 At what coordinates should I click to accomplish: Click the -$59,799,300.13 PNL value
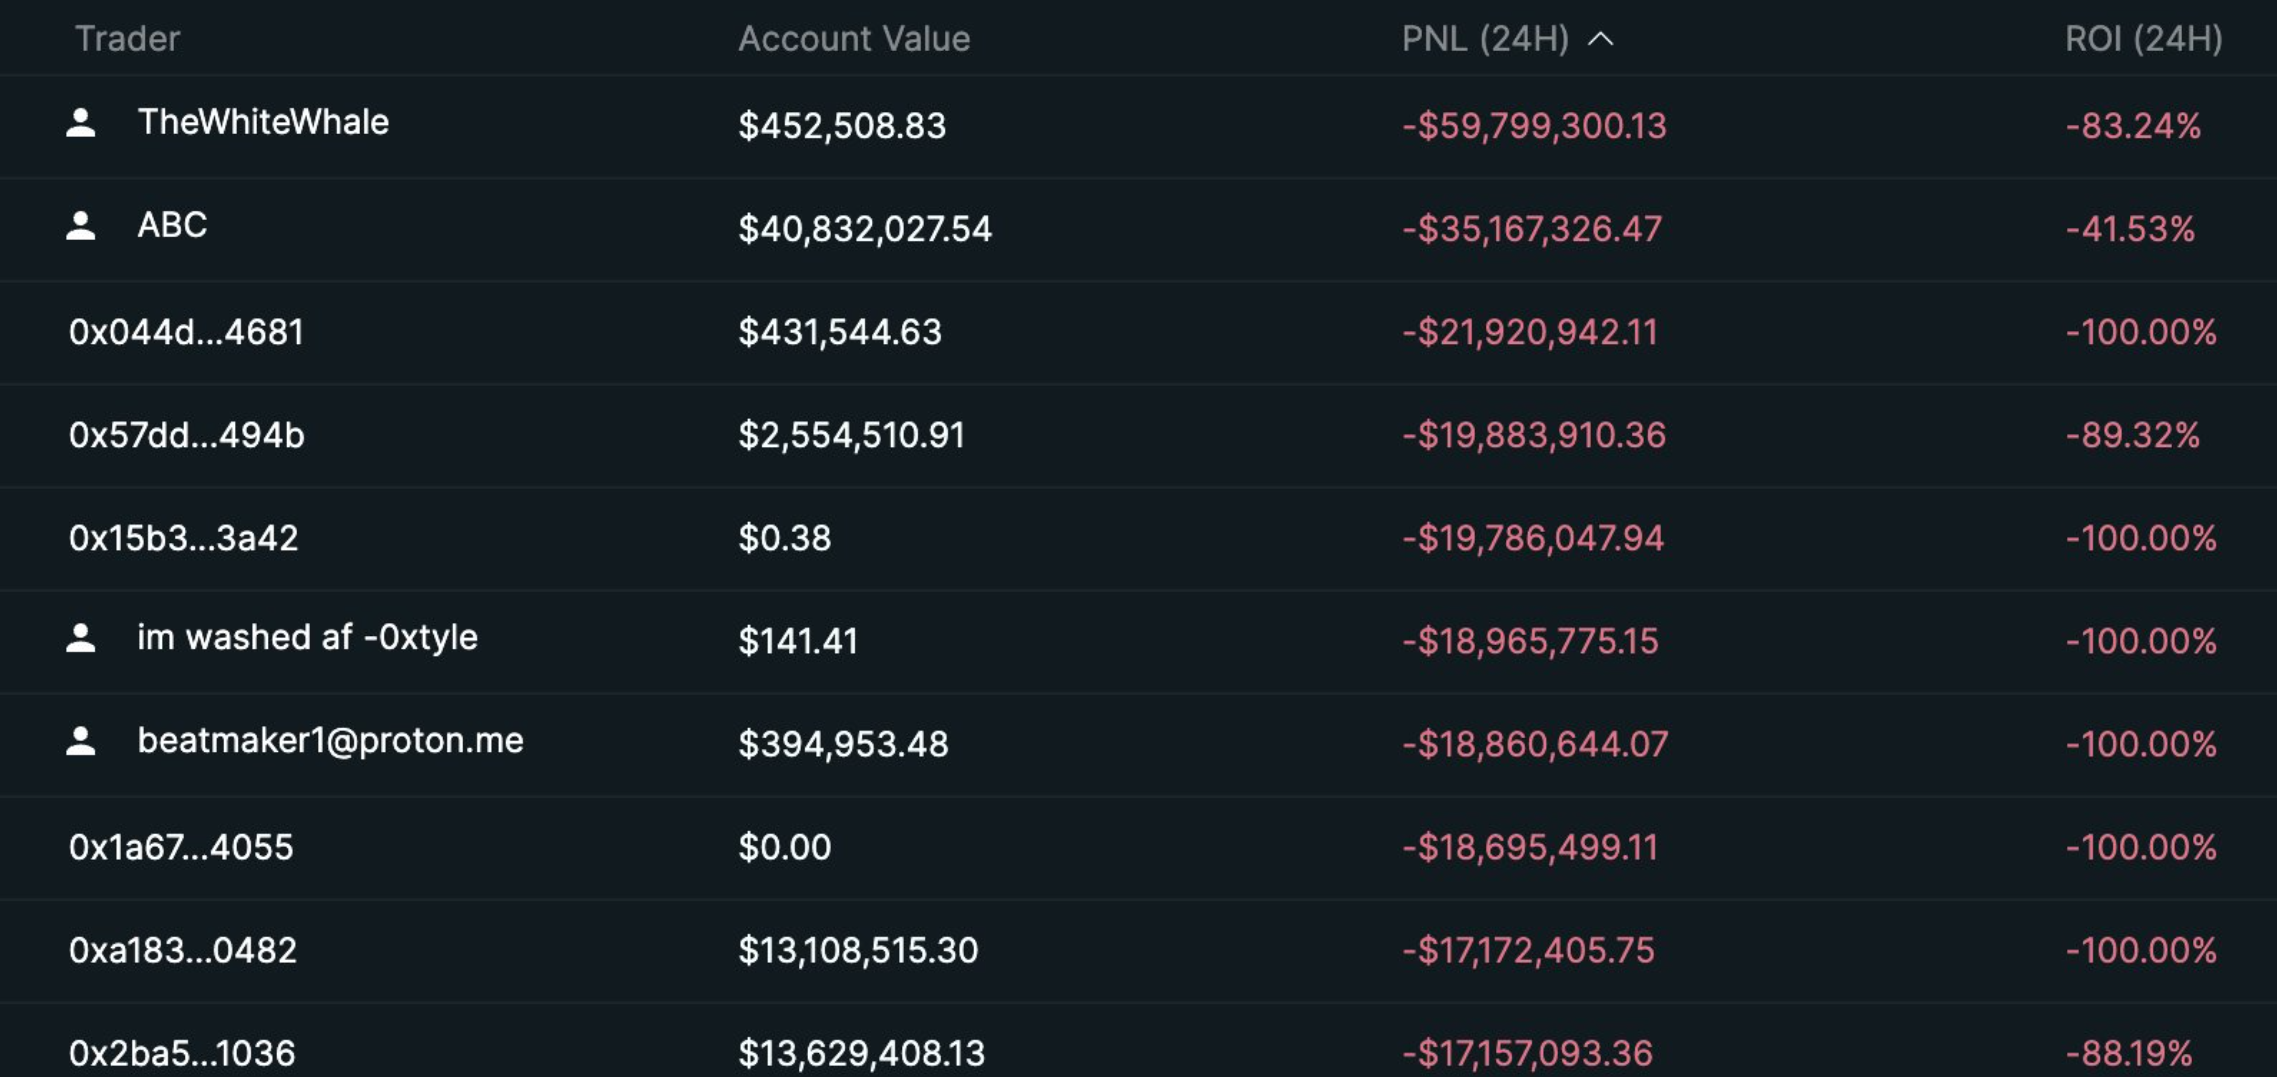[1534, 126]
